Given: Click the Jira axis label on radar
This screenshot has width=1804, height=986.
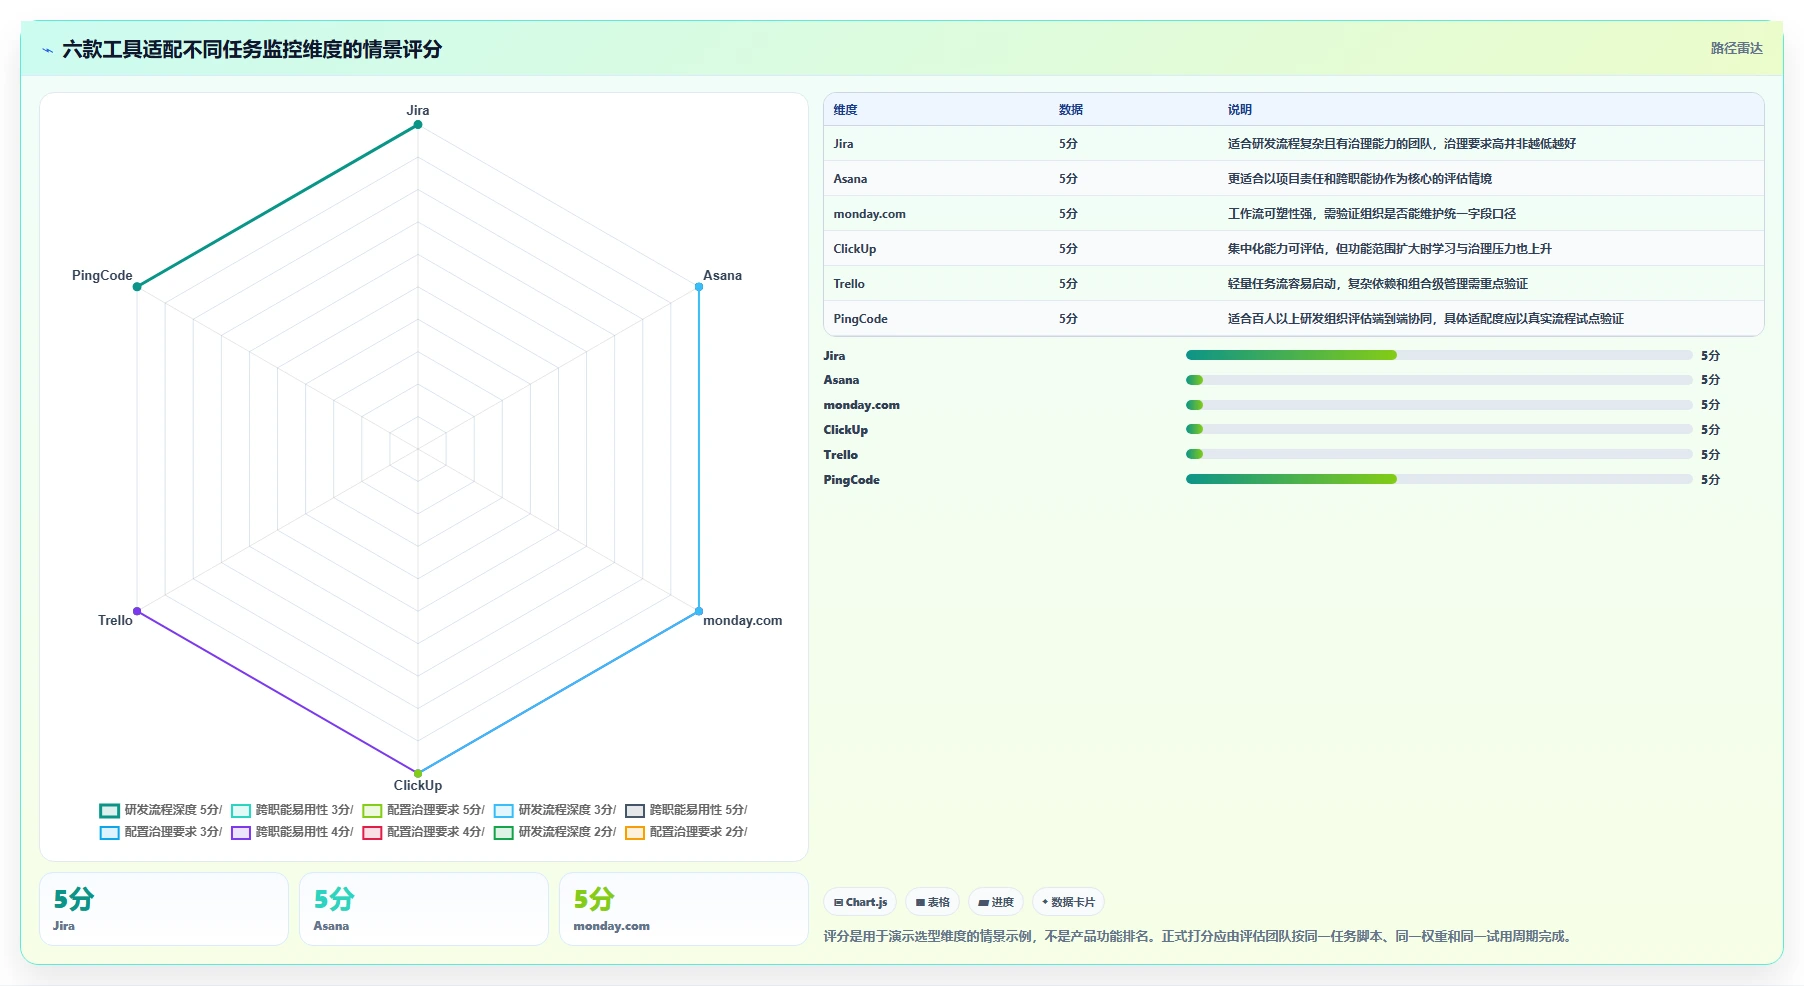Looking at the screenshot, I should [418, 111].
